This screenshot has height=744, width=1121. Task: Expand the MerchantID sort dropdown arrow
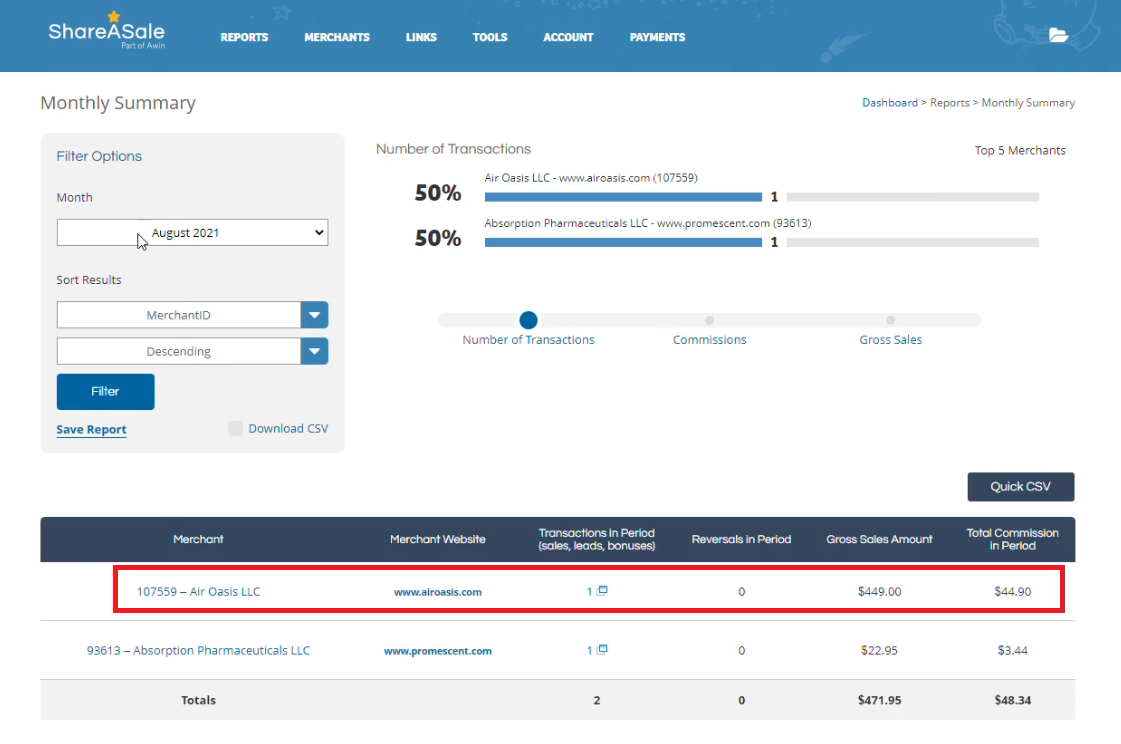[315, 315]
